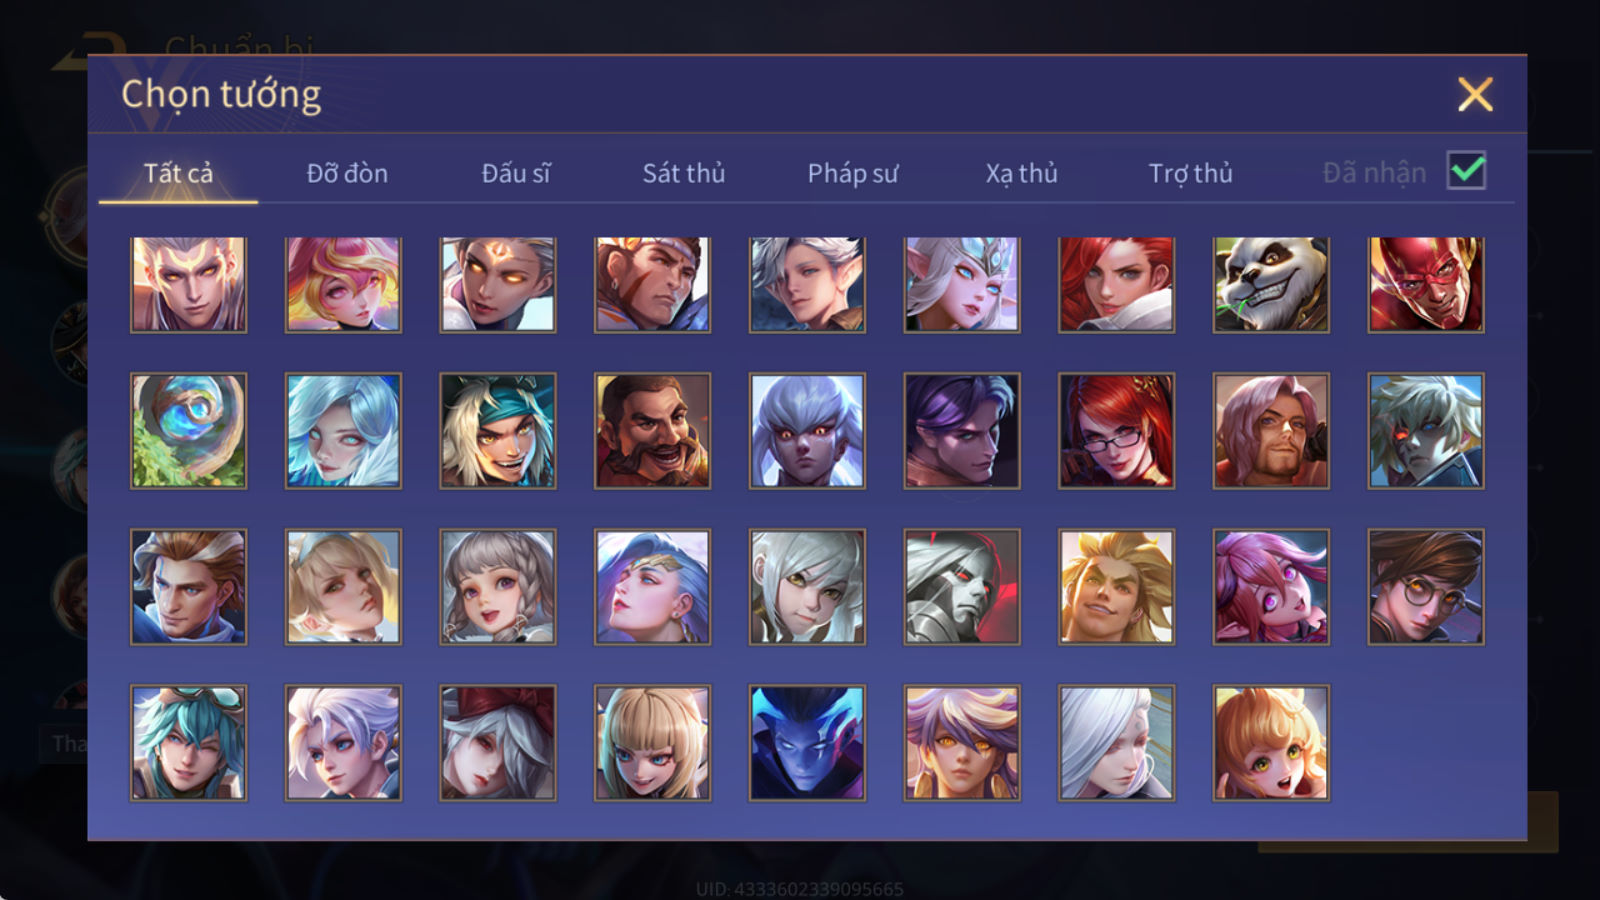Choose the red masked Flash hero

(x=1426, y=285)
